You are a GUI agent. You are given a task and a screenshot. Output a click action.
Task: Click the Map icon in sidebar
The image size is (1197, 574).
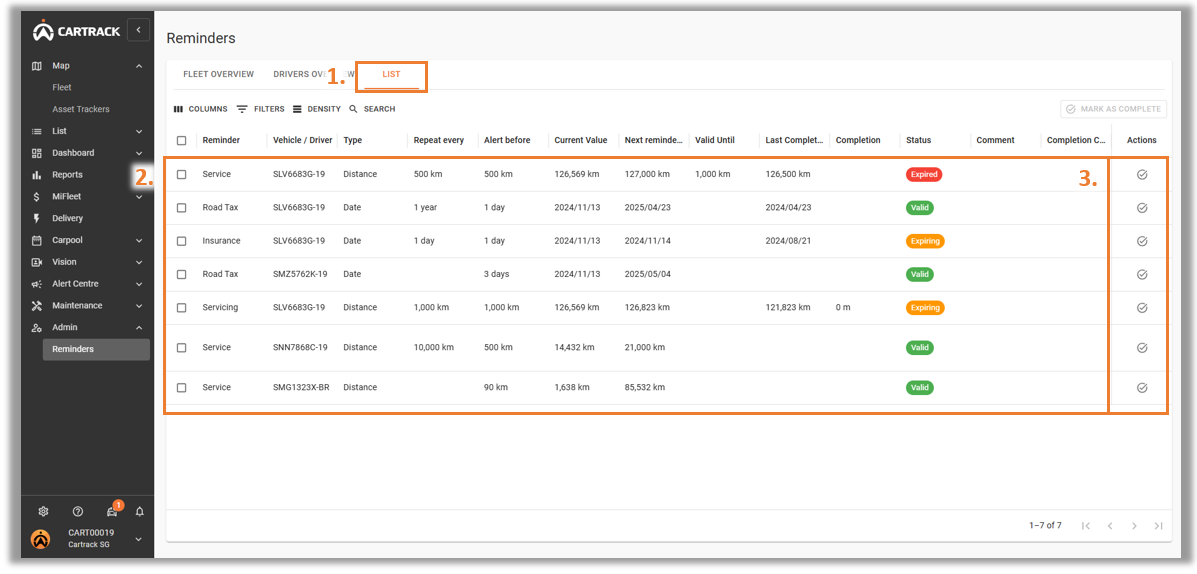tap(37, 66)
